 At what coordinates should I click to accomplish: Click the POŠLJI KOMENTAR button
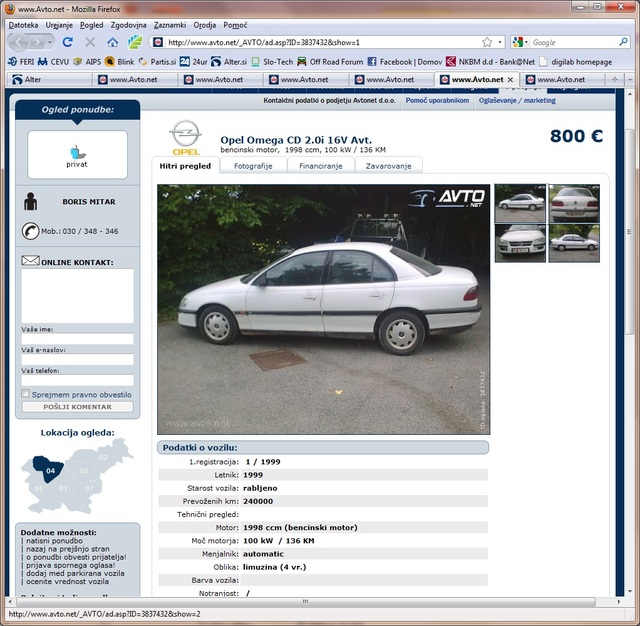pyautogui.click(x=78, y=407)
